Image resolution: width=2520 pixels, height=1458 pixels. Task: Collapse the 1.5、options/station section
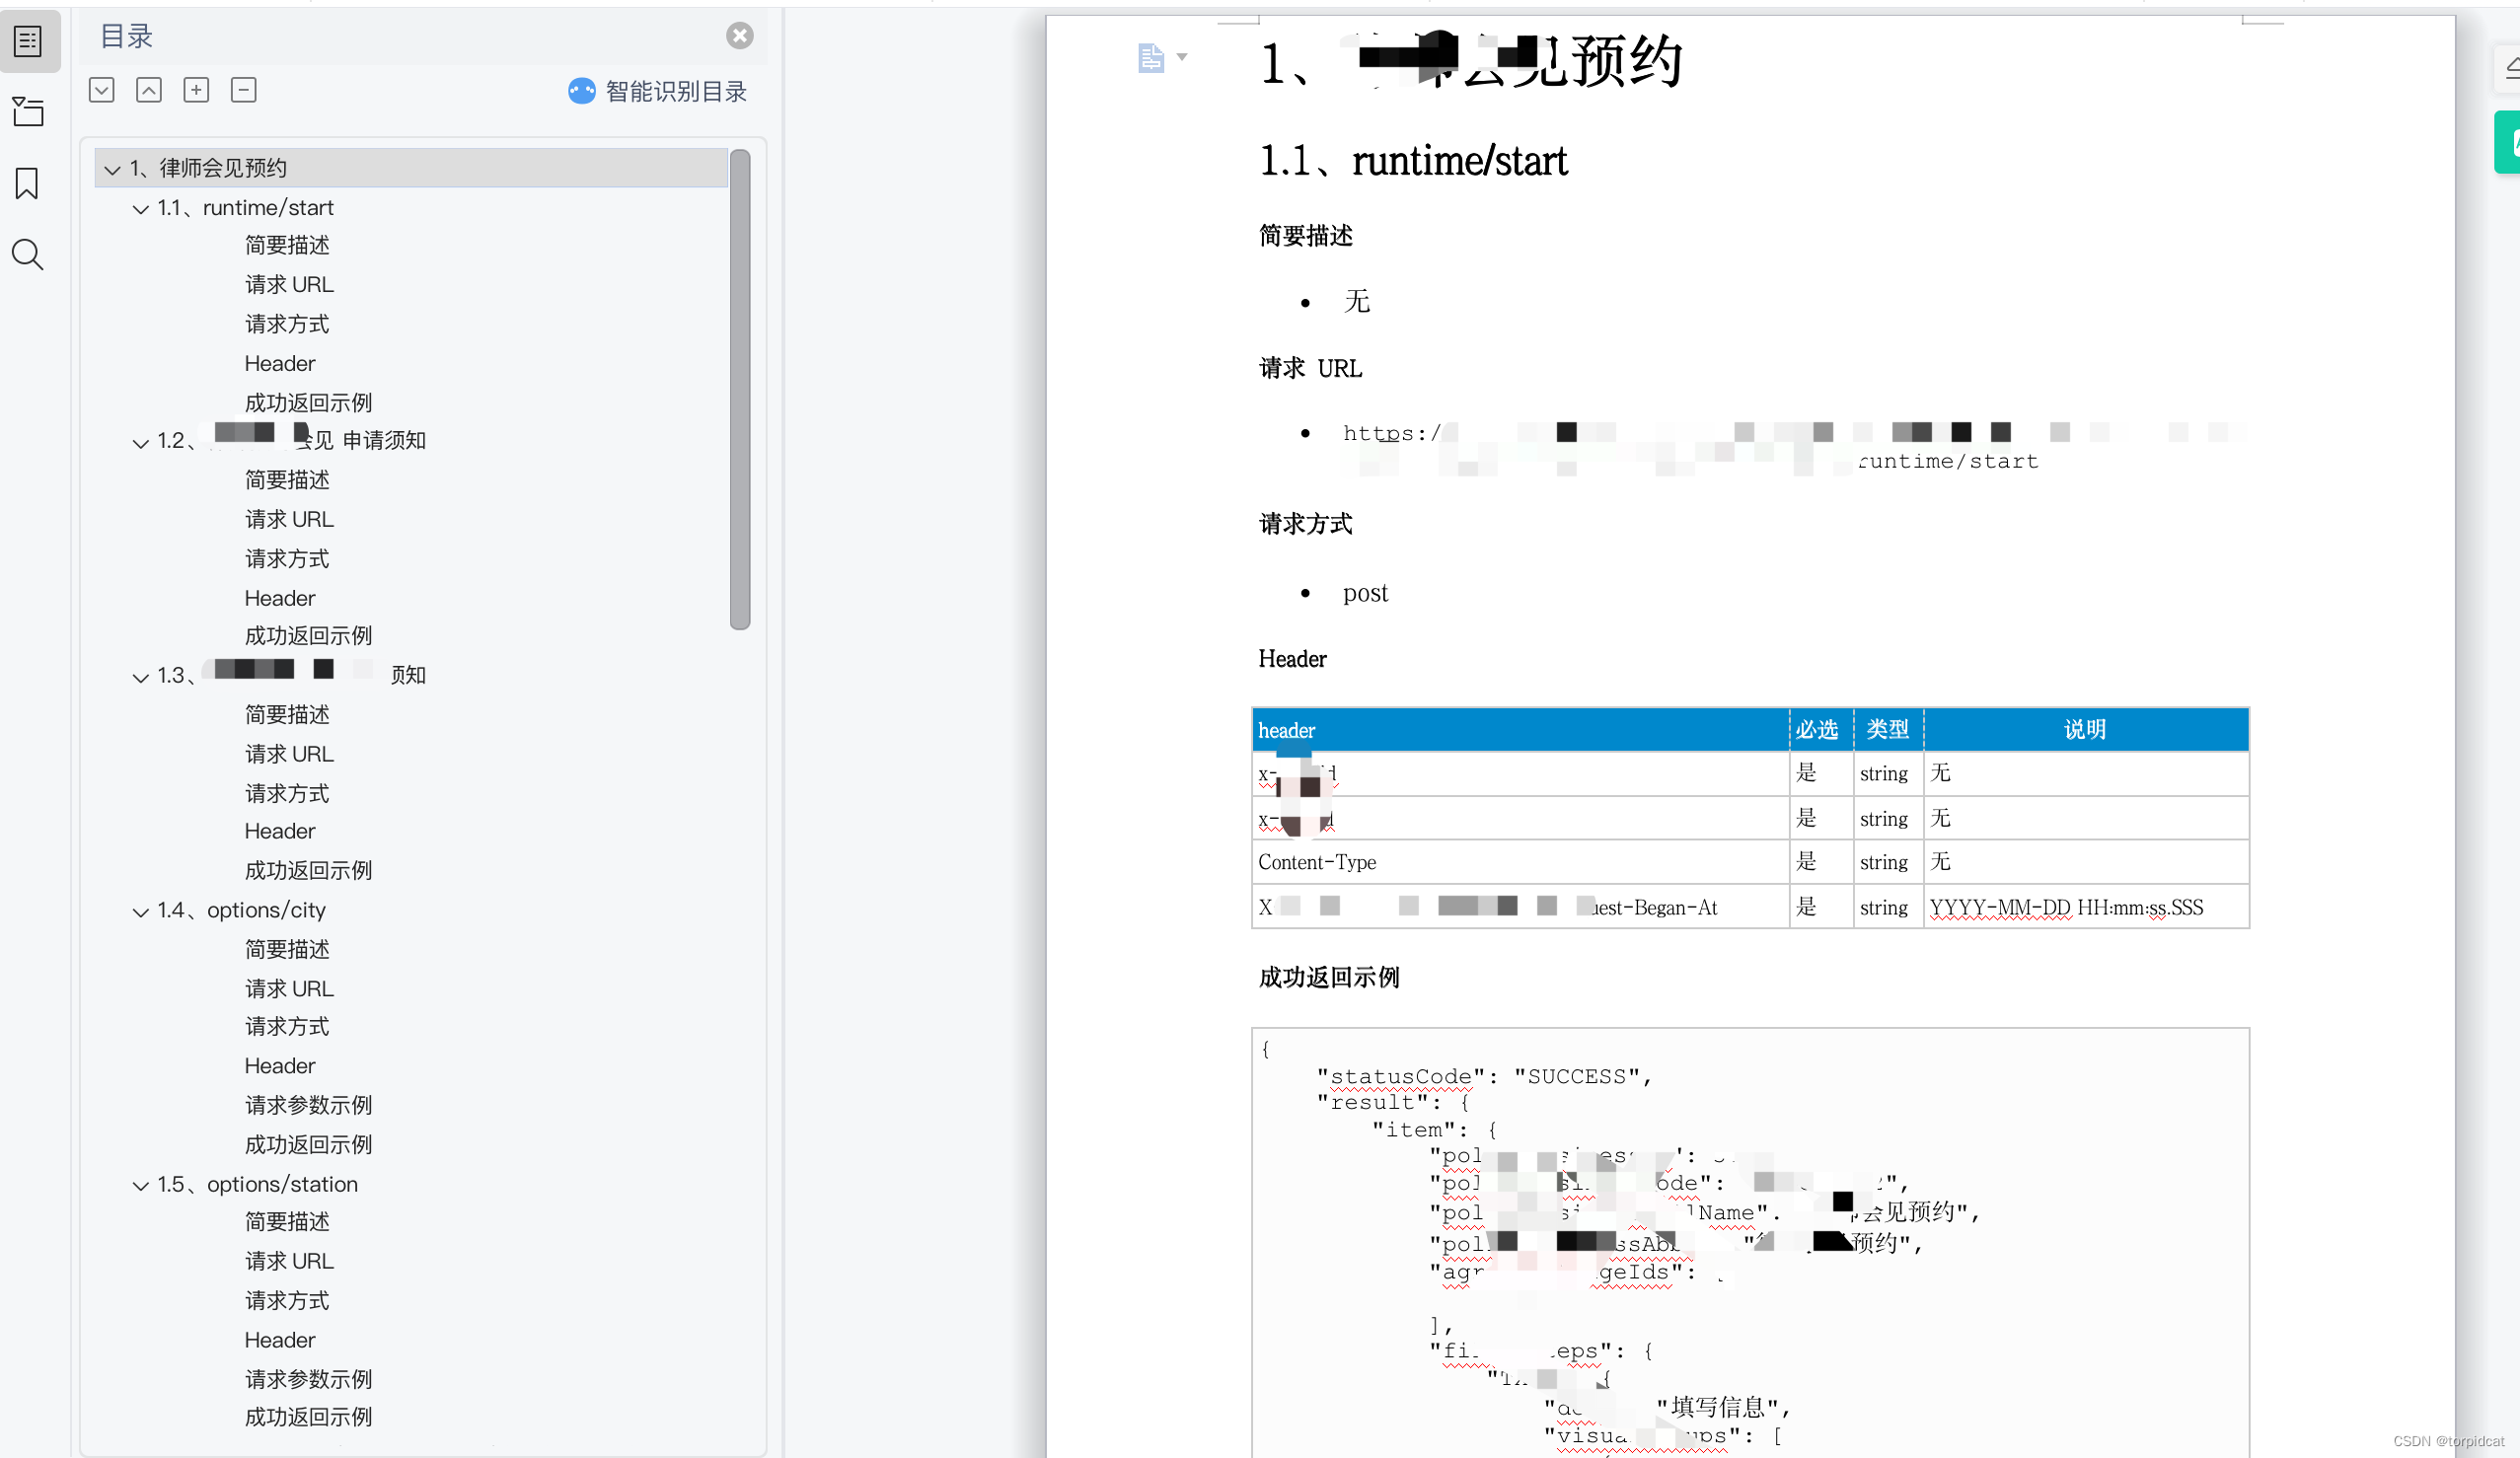(x=140, y=1186)
